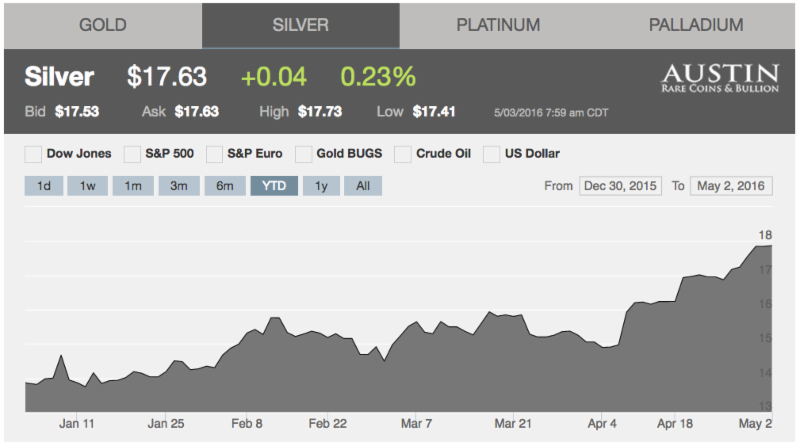
Task: Select the YTD range button
Action: coord(273,186)
